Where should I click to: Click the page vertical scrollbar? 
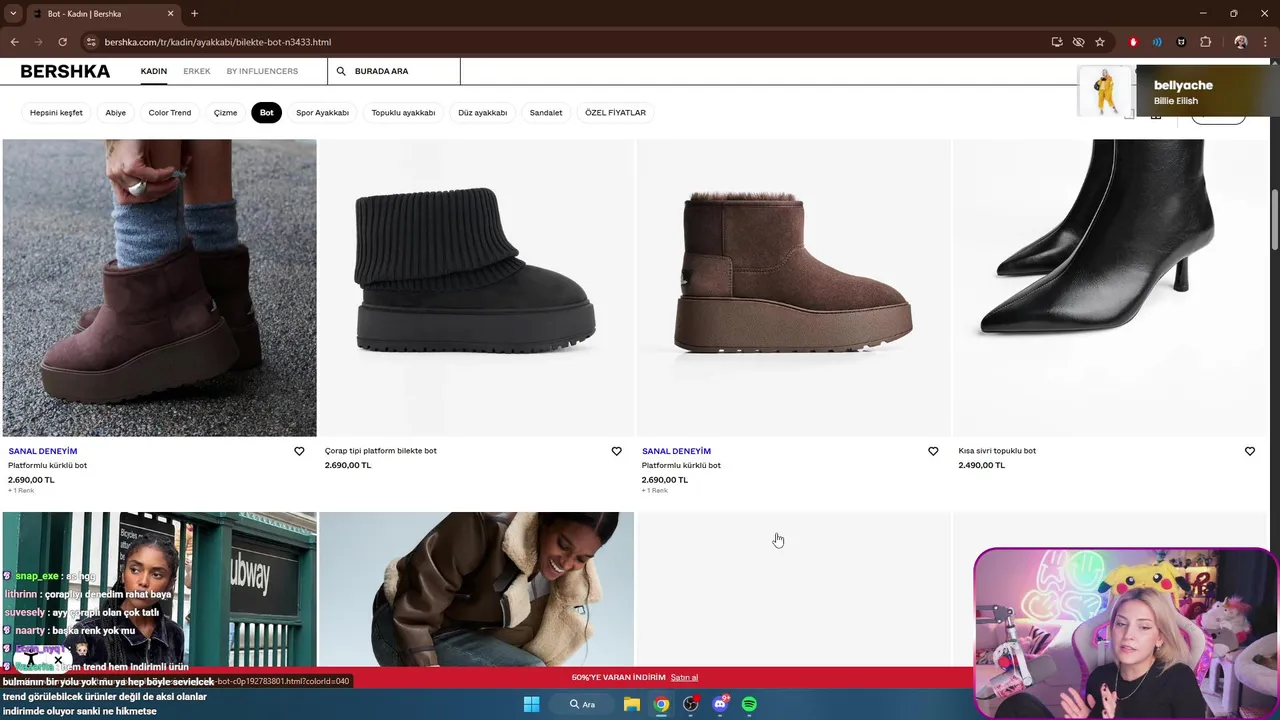(x=1275, y=220)
